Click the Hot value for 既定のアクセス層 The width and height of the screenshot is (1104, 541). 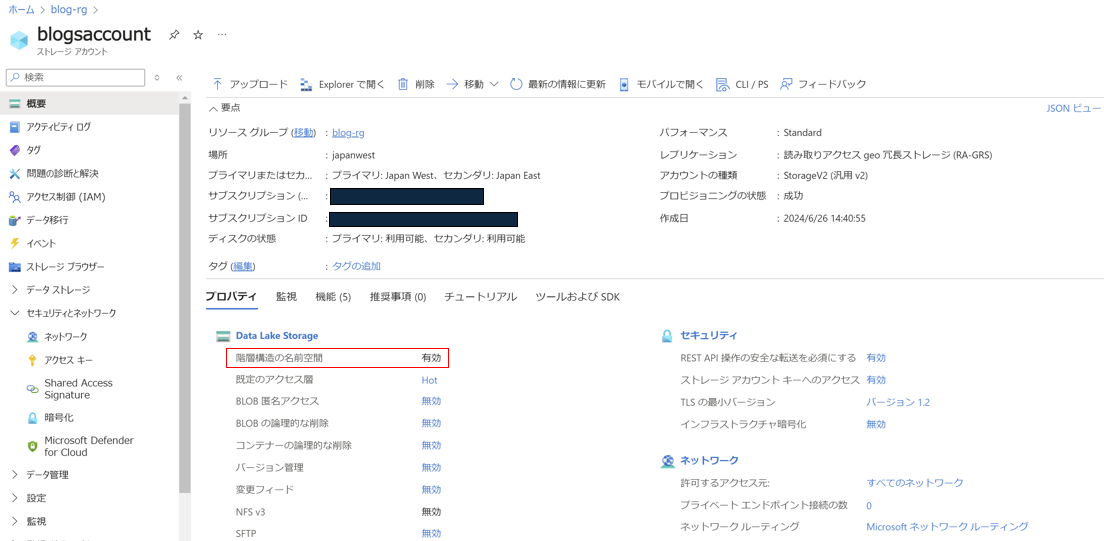(x=429, y=380)
